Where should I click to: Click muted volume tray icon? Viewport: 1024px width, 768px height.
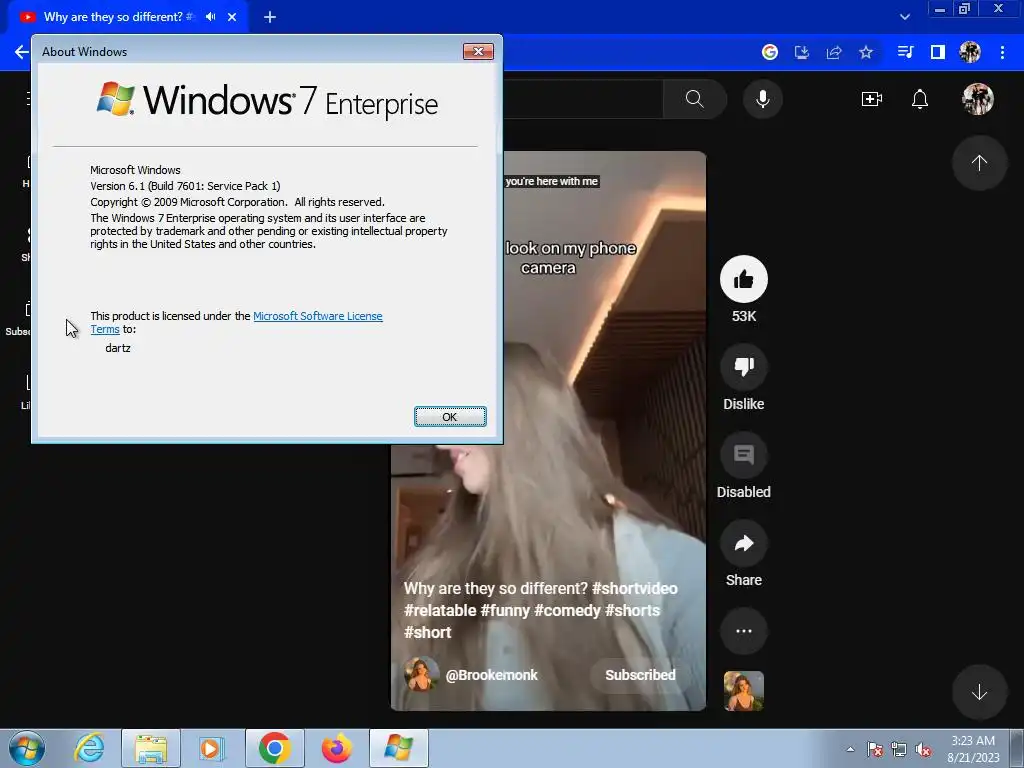923,749
